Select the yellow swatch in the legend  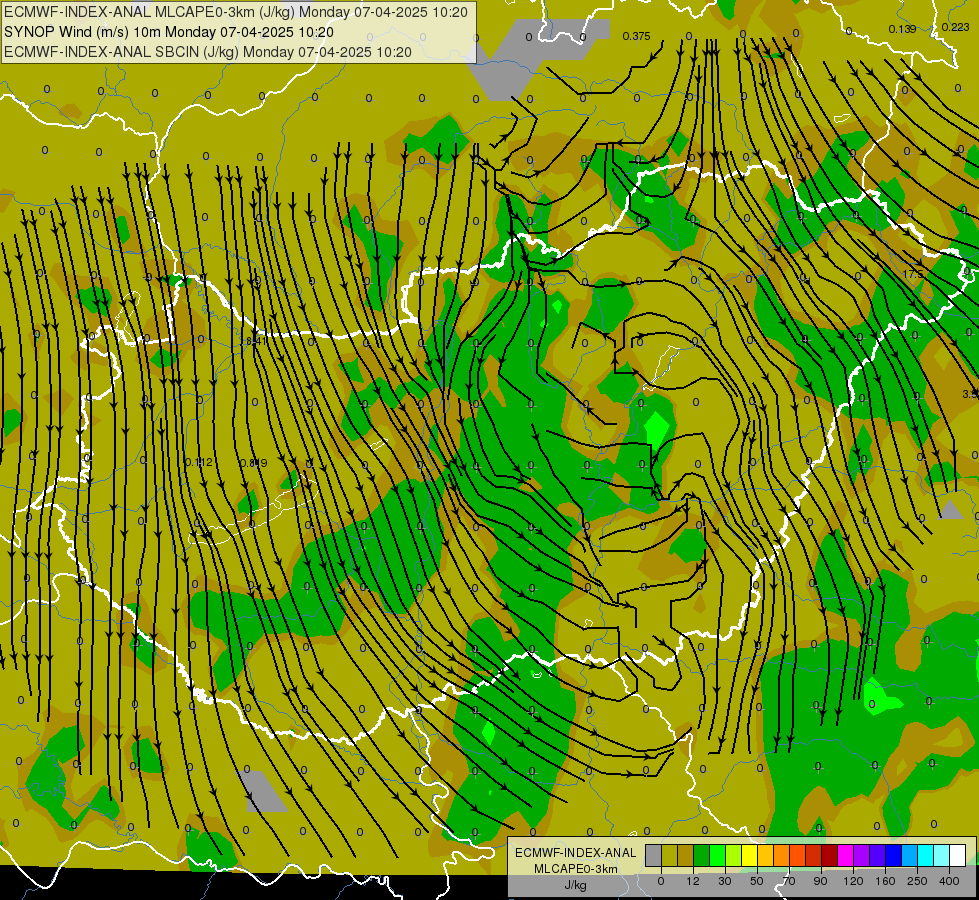click(x=750, y=856)
